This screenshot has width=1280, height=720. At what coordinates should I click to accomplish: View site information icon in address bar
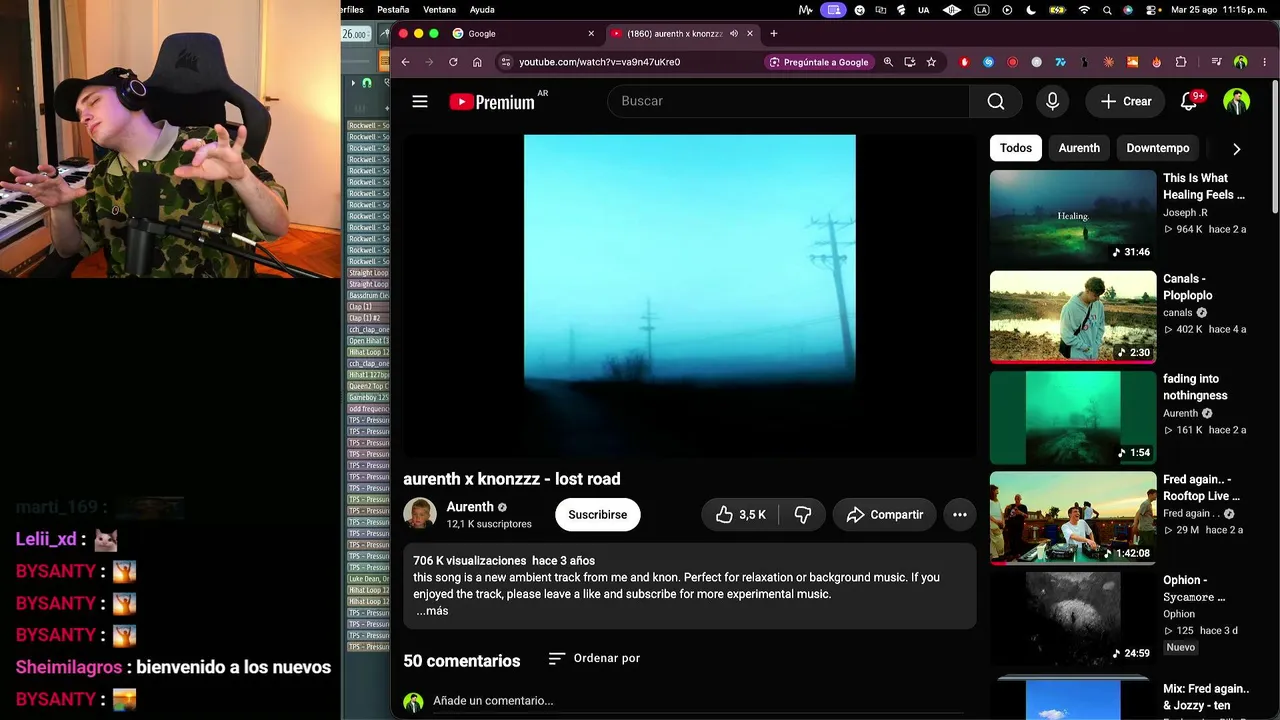tap(506, 62)
